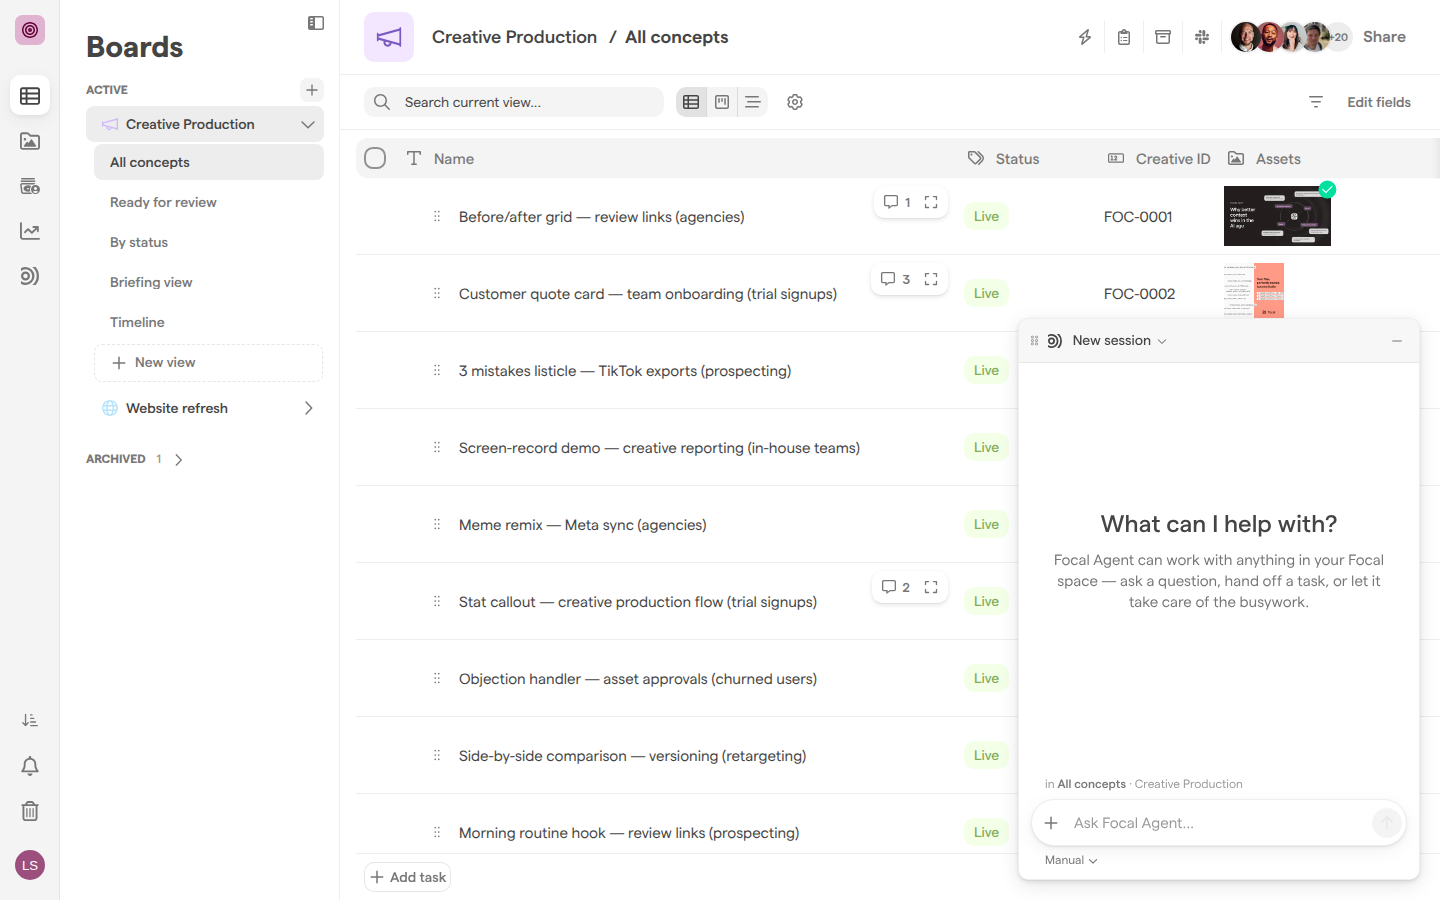Open the Slack integration icon
The height and width of the screenshot is (900, 1440).
1202,37
